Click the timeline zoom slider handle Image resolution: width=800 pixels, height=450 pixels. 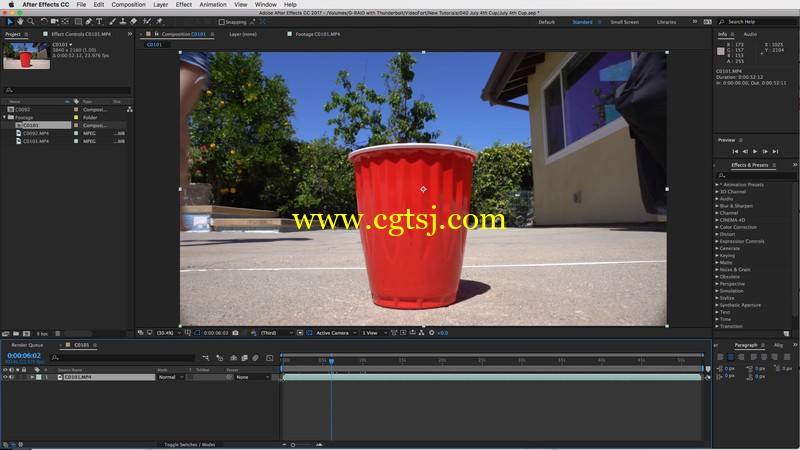(x=293, y=445)
